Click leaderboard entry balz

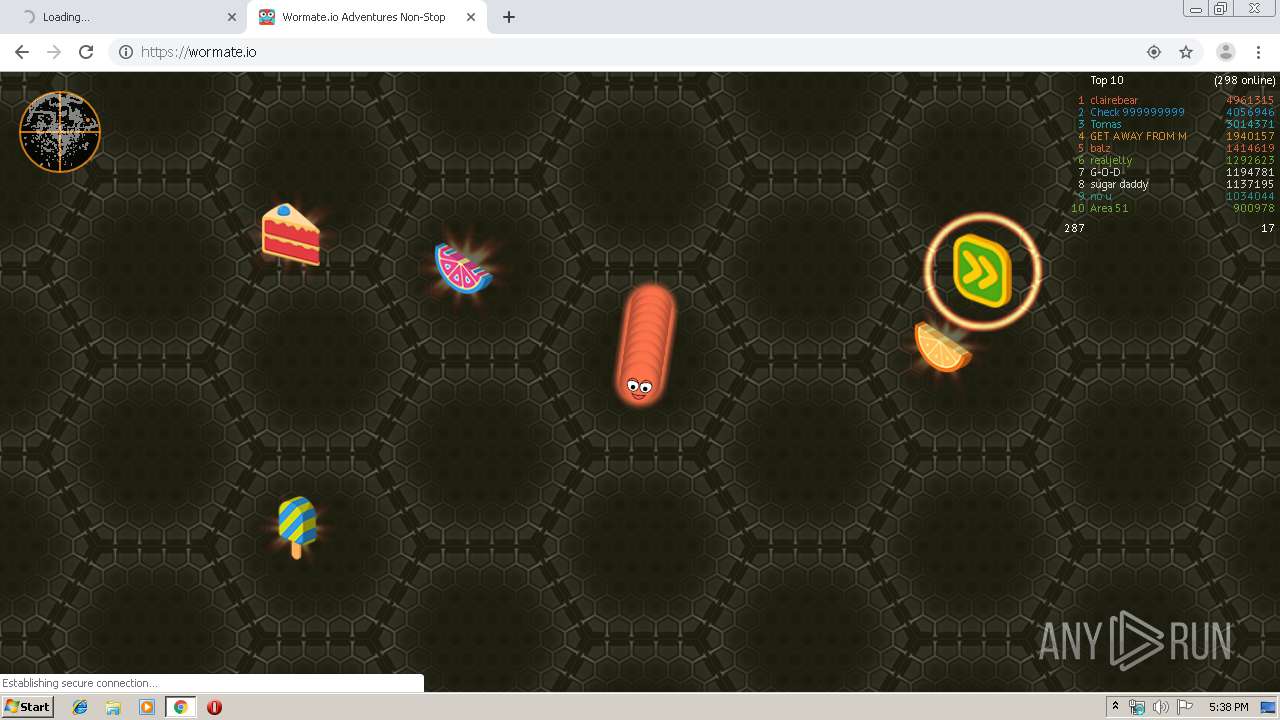point(1100,148)
